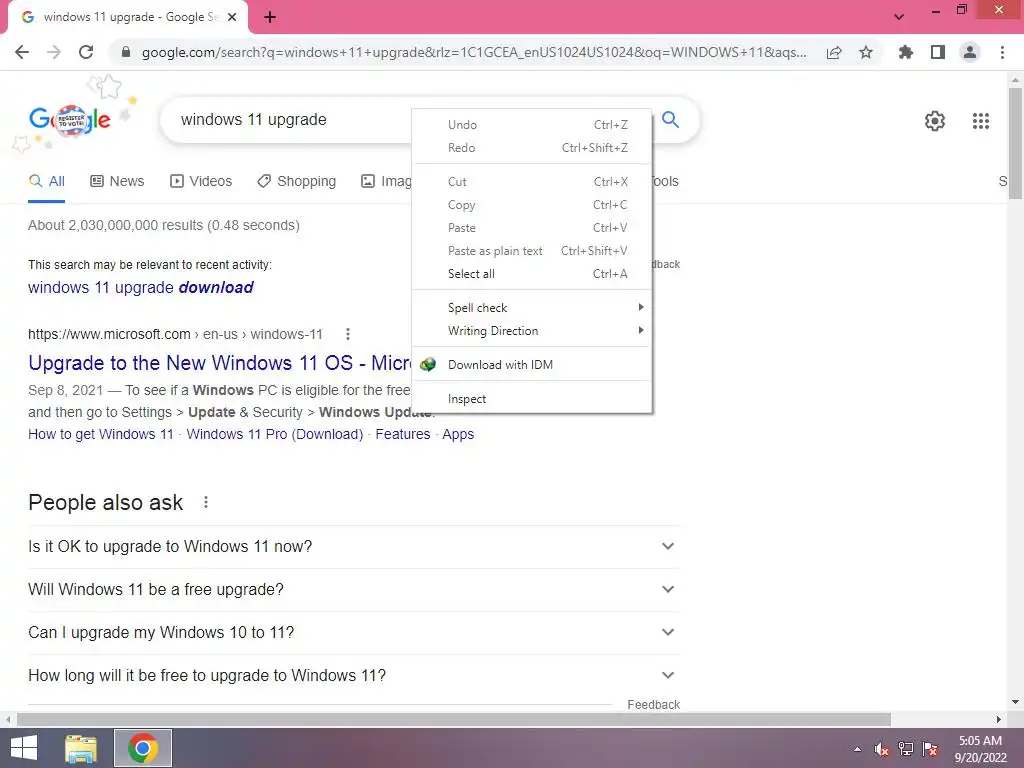Expand Is it OK to upgrade to Windows 11 now

[x=354, y=547]
